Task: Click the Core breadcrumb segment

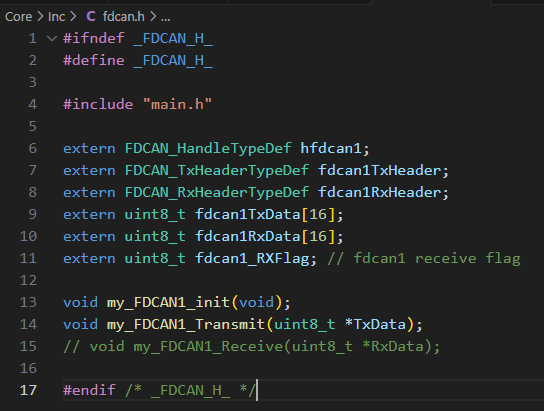Action: [18, 17]
